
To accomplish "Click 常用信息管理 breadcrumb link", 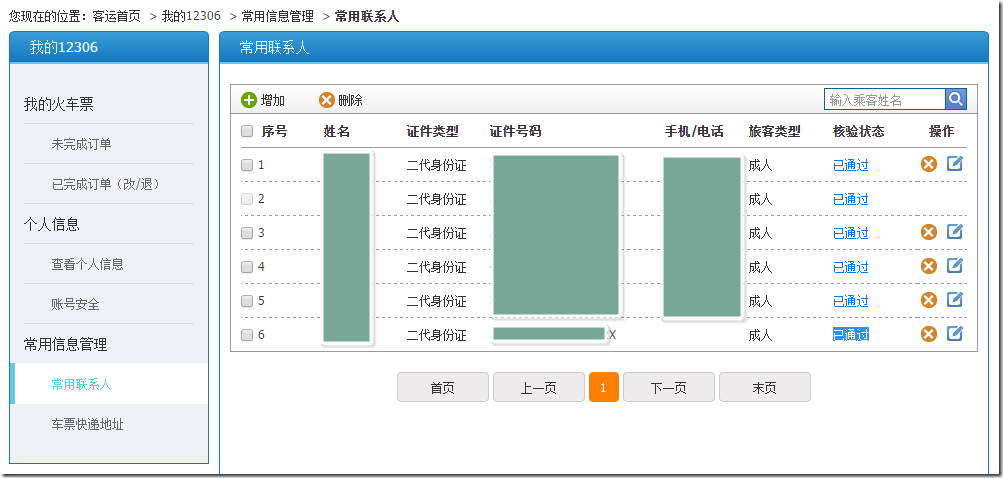I will click(278, 17).
